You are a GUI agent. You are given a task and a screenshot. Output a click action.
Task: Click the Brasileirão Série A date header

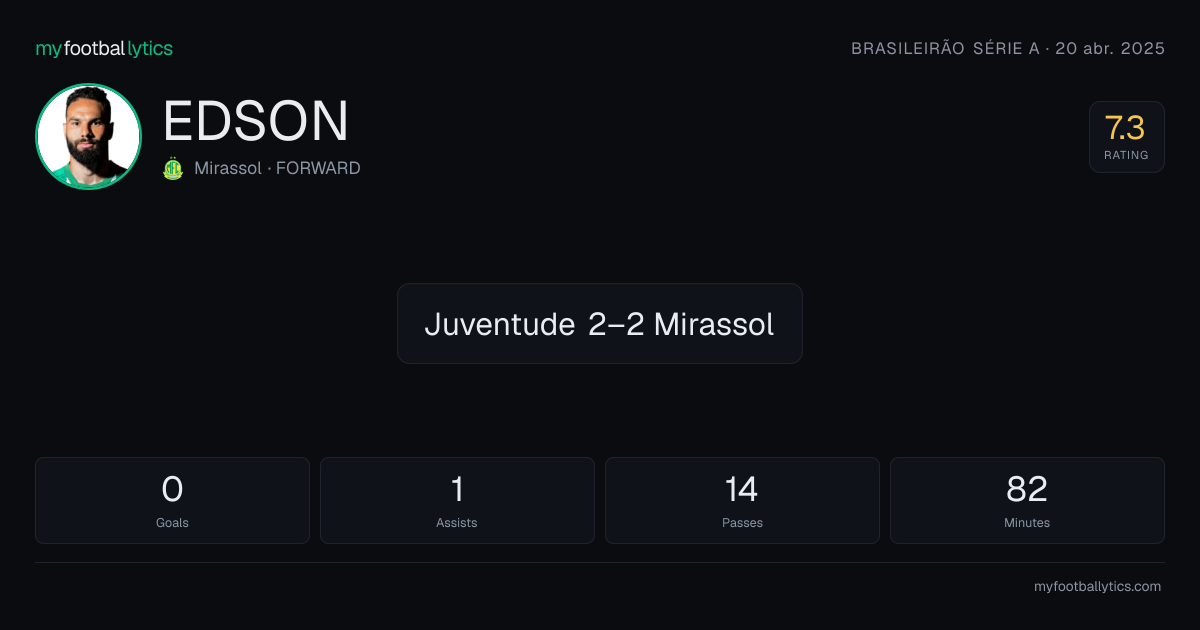(1008, 48)
